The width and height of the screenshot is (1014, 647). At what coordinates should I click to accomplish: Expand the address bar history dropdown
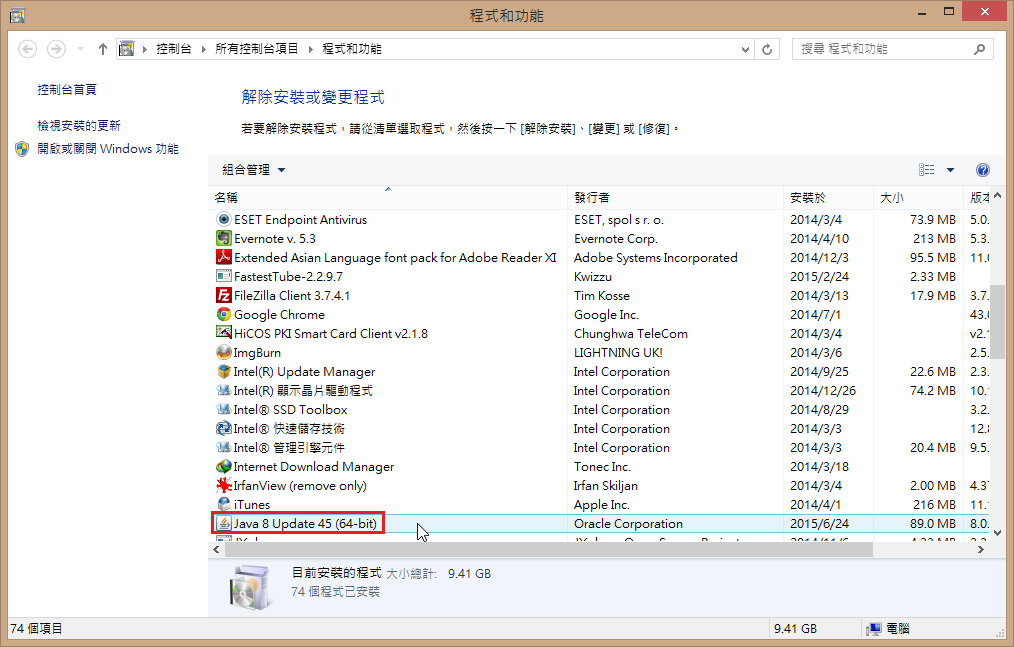745,49
